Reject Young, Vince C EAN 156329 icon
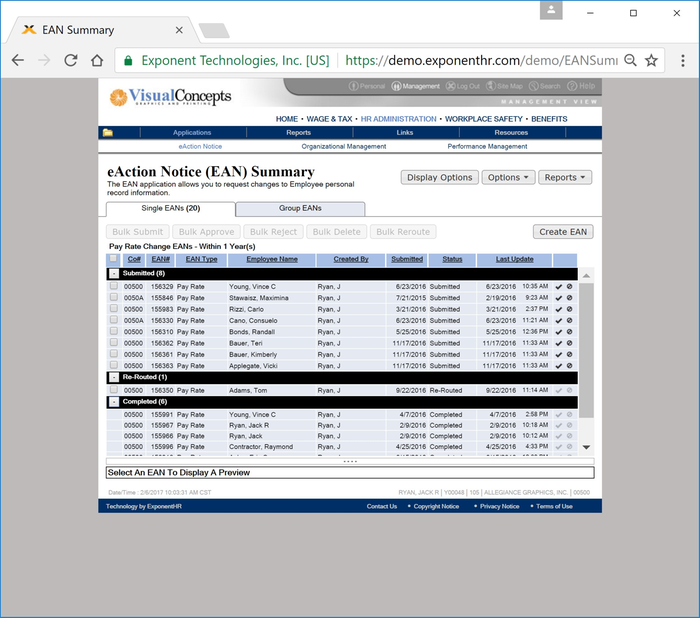This screenshot has height=618, width=700. (570, 286)
